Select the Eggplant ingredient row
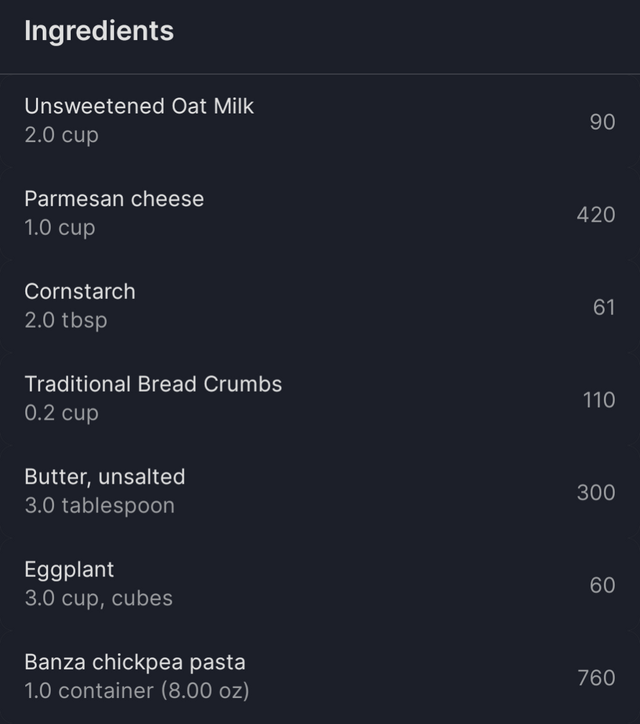The height and width of the screenshot is (724, 640). [320, 585]
